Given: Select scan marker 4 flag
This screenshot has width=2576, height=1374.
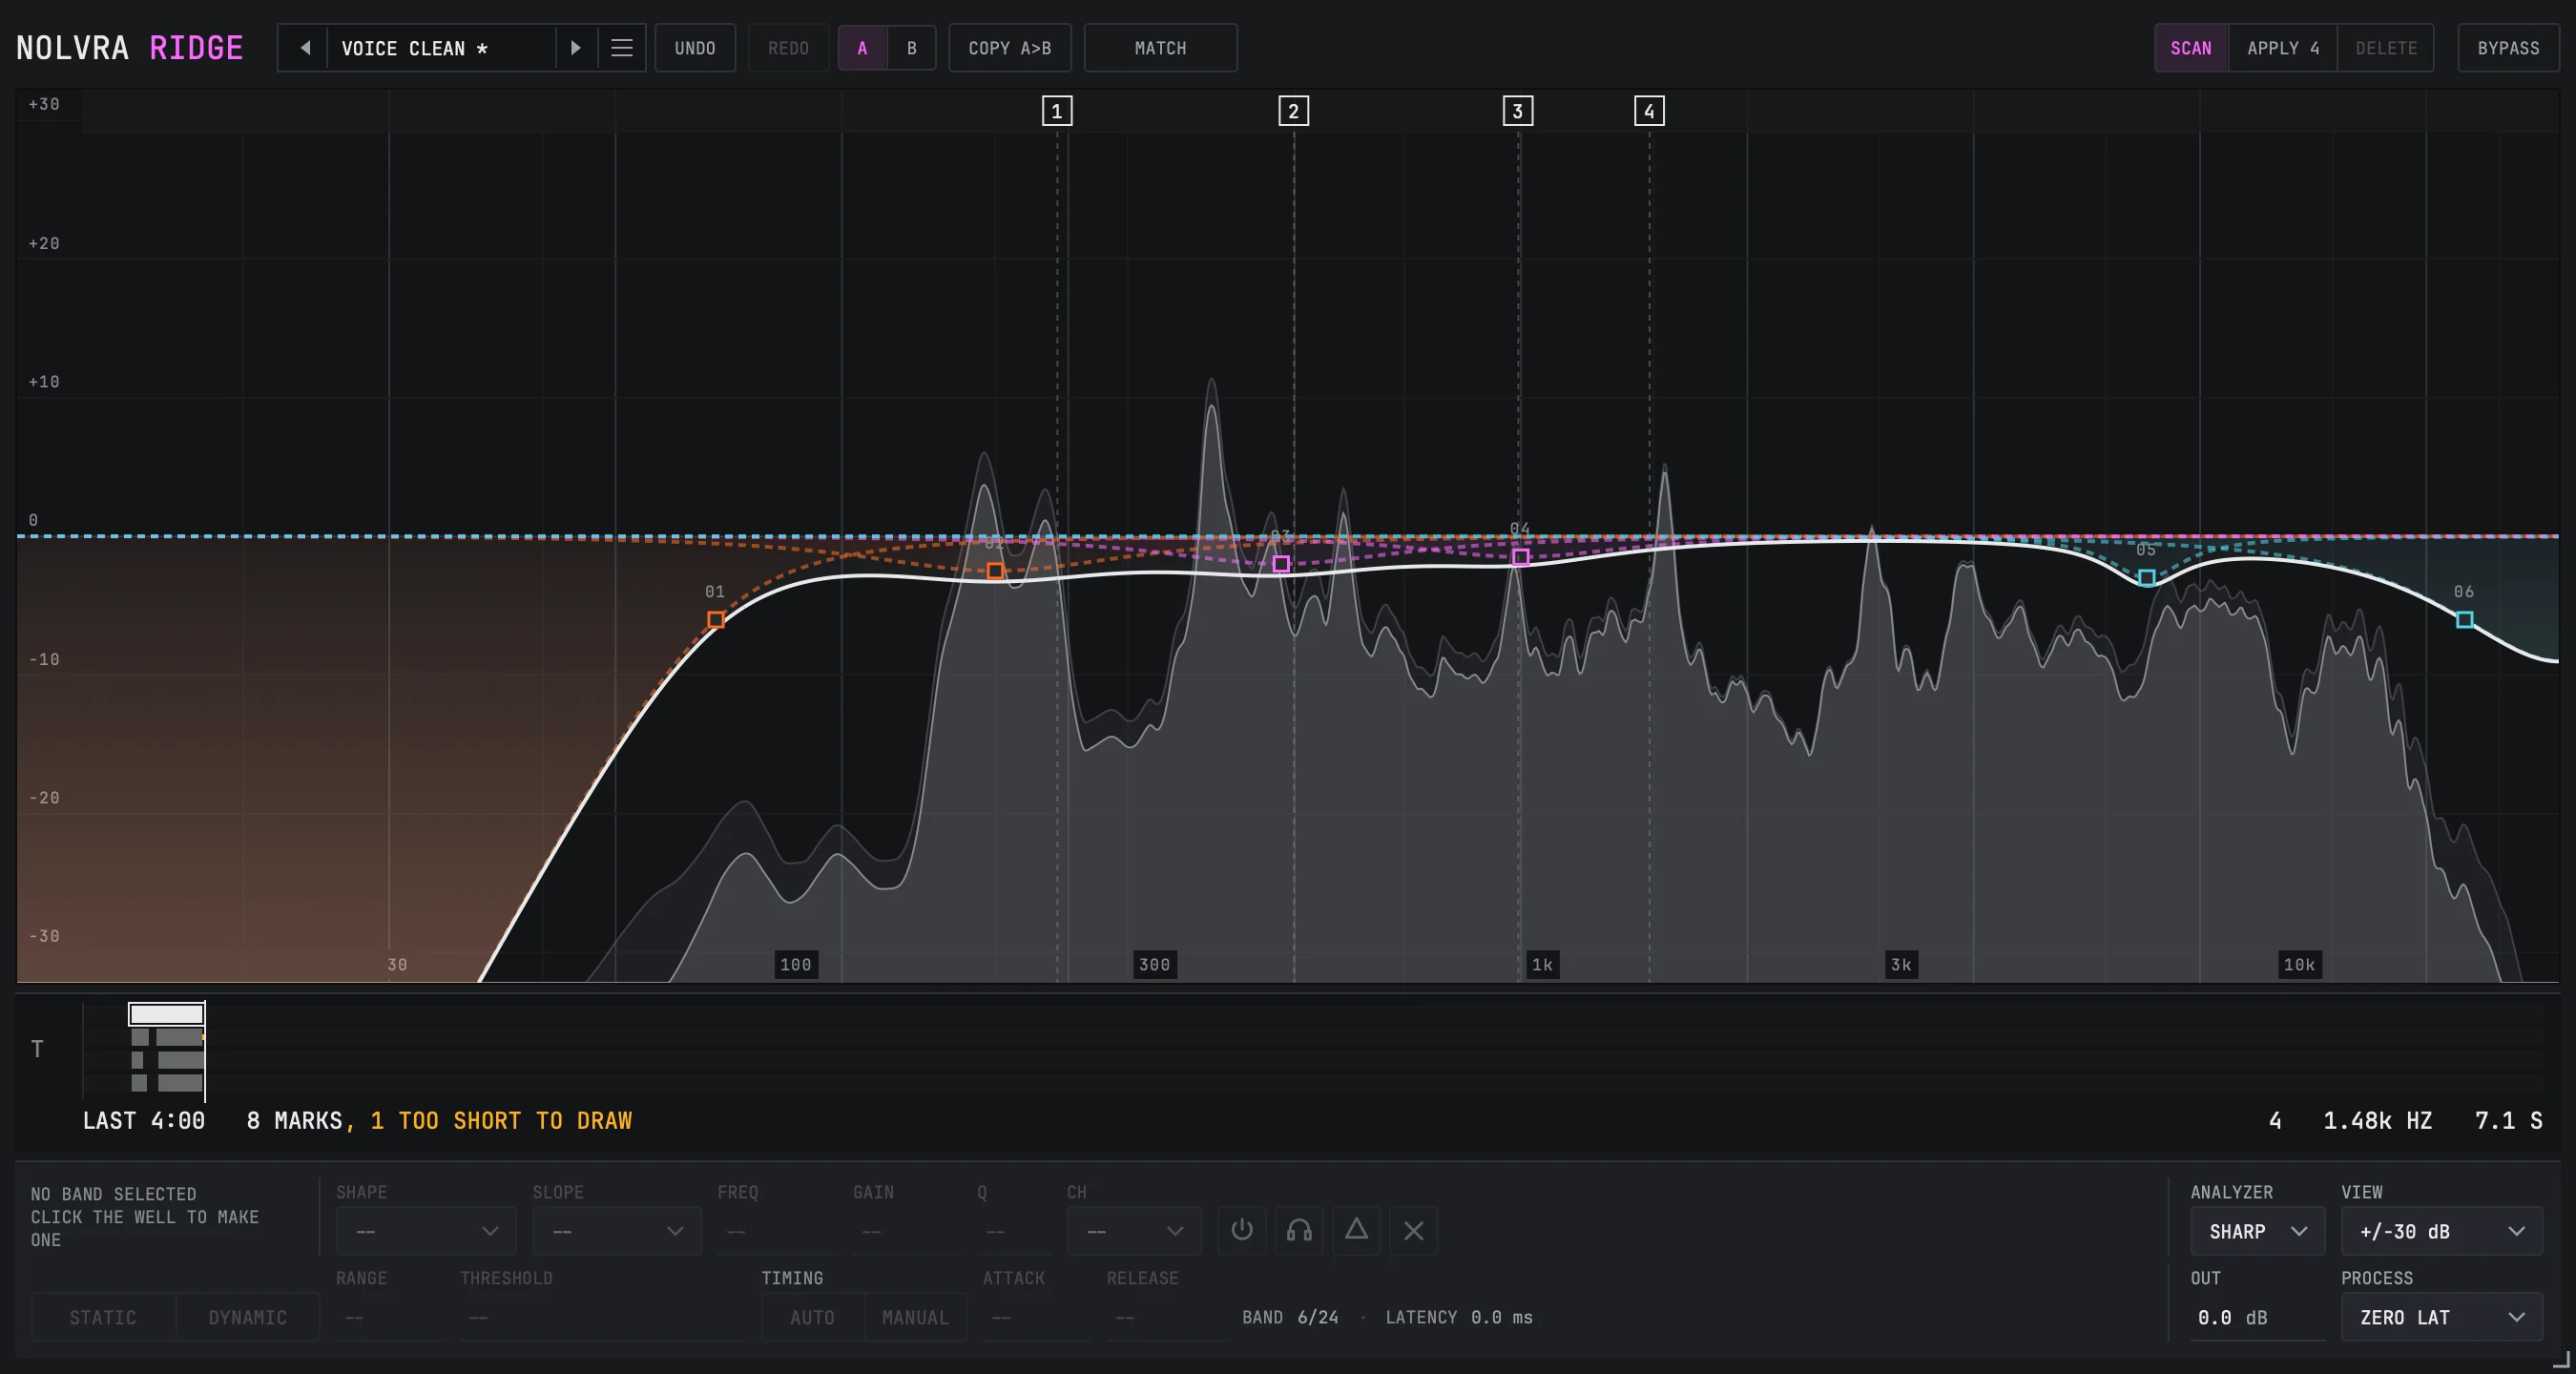Looking at the screenshot, I should click(x=1649, y=111).
